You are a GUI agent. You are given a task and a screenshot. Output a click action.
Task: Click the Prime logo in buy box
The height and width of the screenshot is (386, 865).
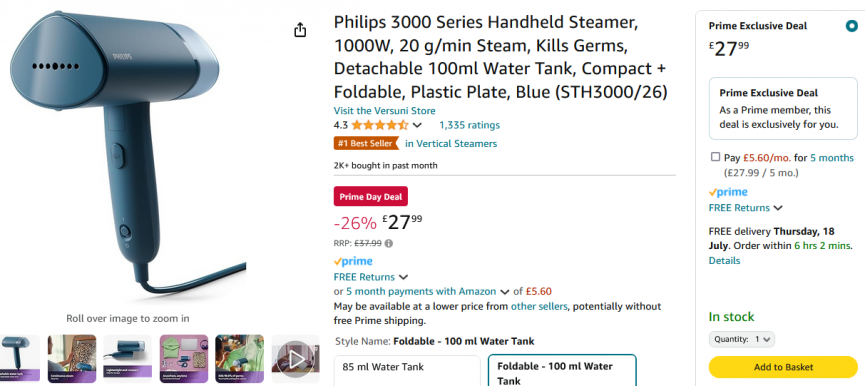click(x=728, y=192)
